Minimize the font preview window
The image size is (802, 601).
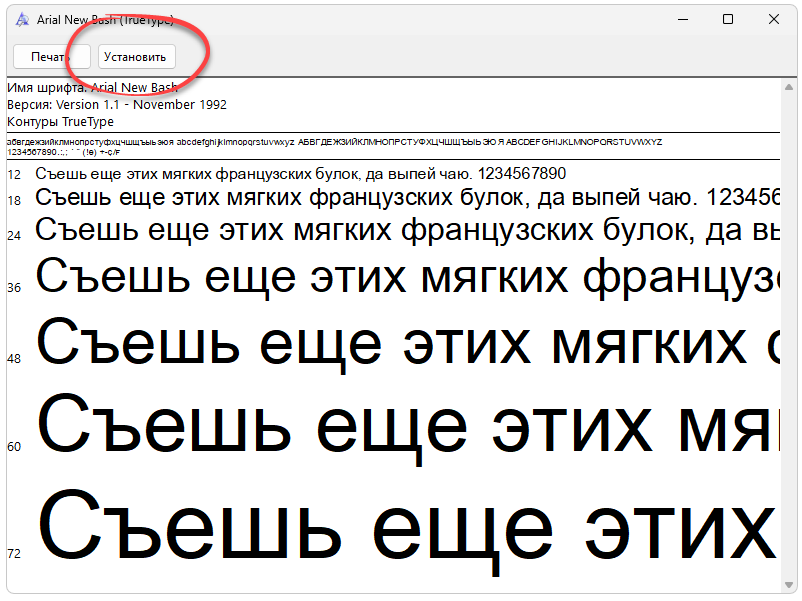(683, 19)
